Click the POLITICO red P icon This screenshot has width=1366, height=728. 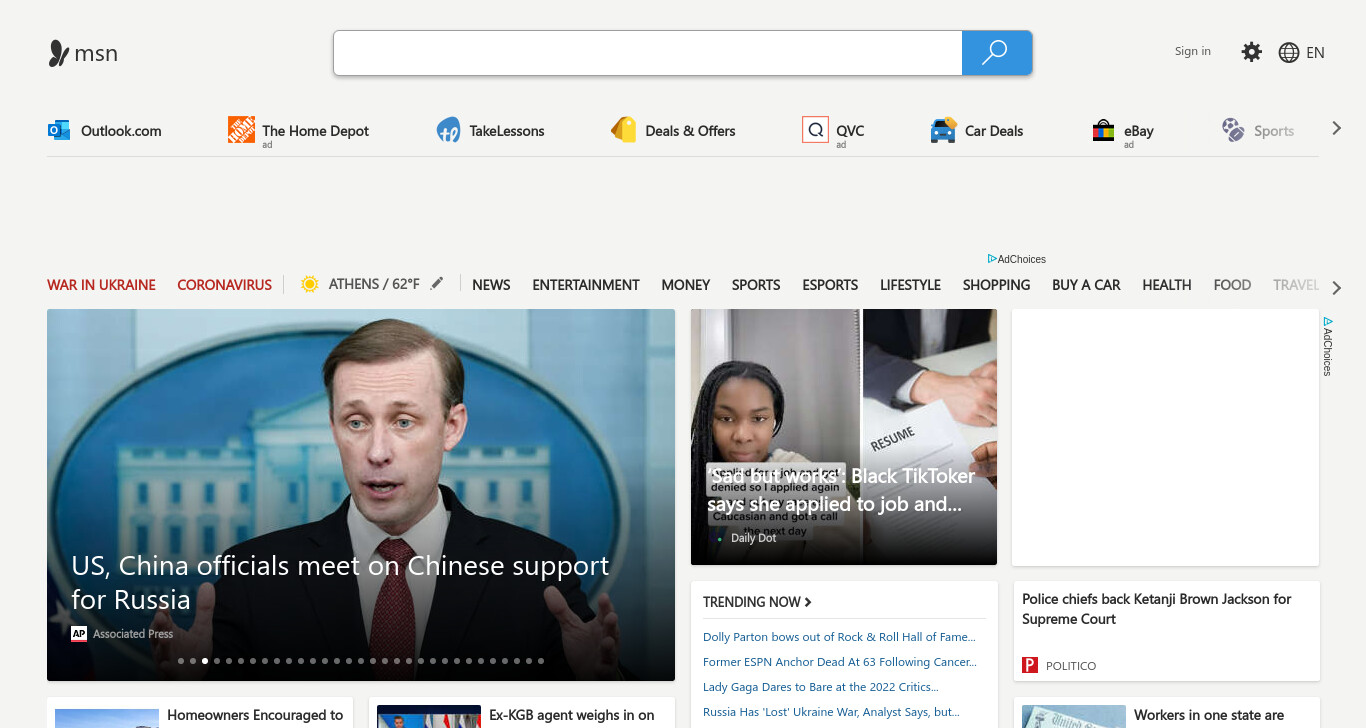click(x=1030, y=665)
